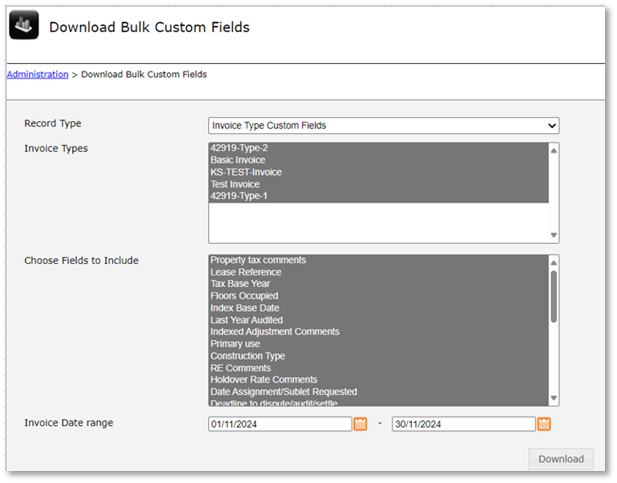Select Primary use field
The width and height of the screenshot is (617, 483).
click(379, 344)
